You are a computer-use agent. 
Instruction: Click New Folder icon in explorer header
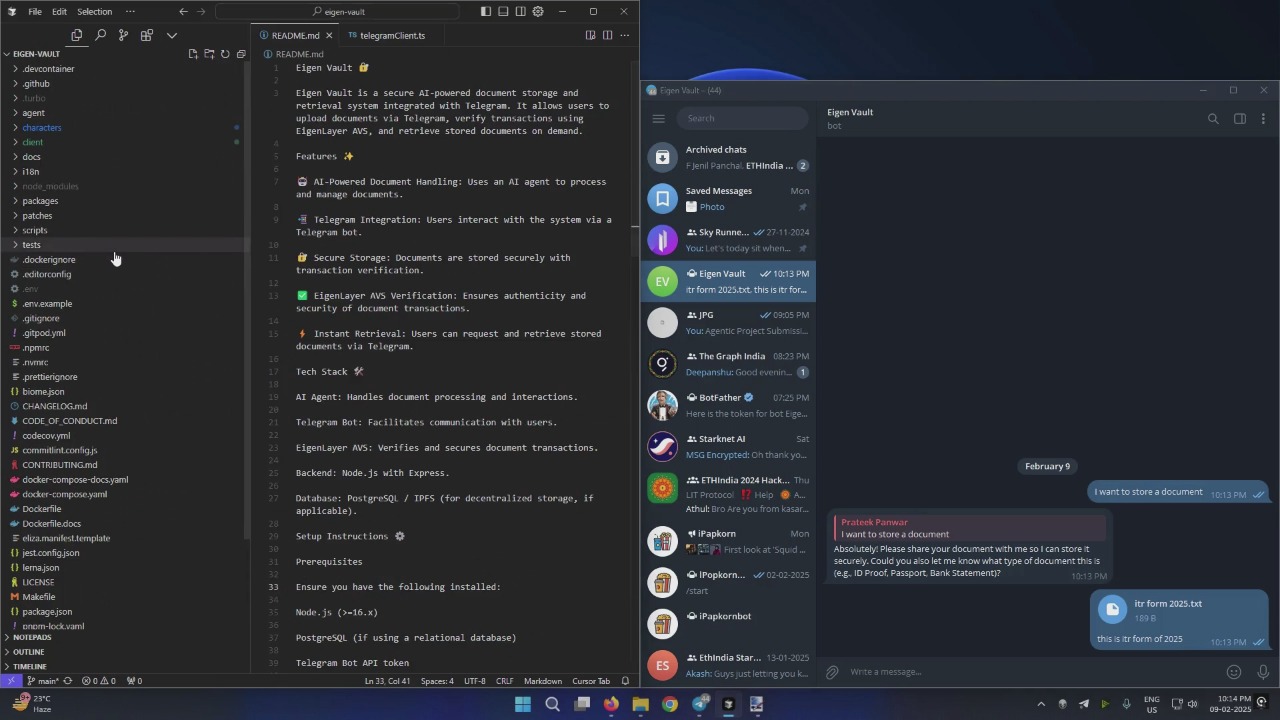[209, 54]
